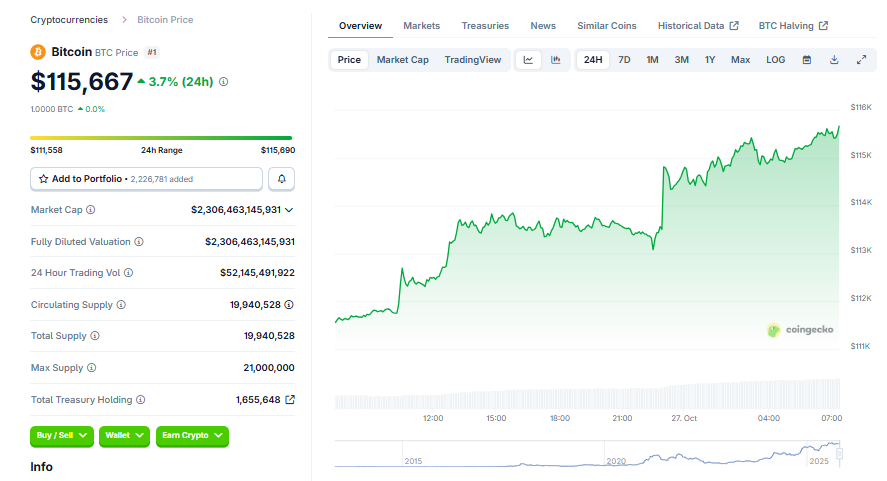Open the Wallet dropdown
This screenshot has width=887, height=481.
coord(125,436)
